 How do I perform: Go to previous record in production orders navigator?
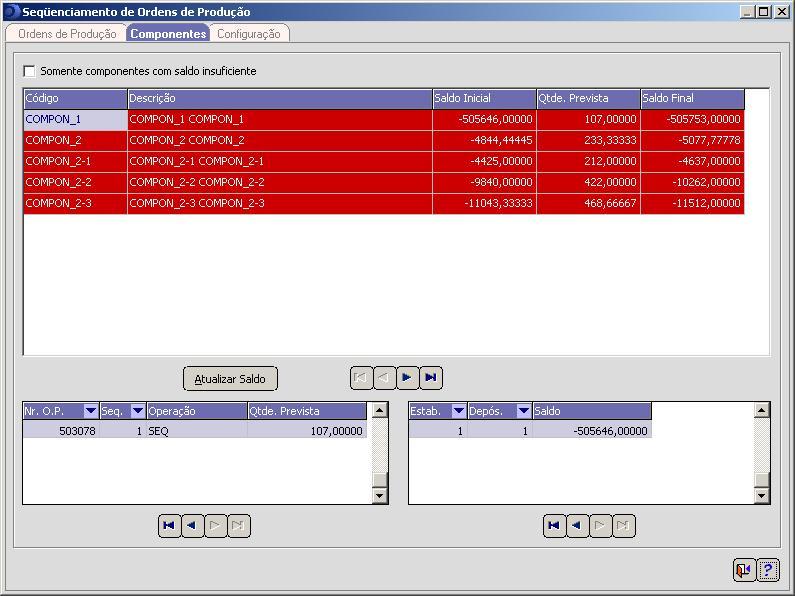[192, 526]
